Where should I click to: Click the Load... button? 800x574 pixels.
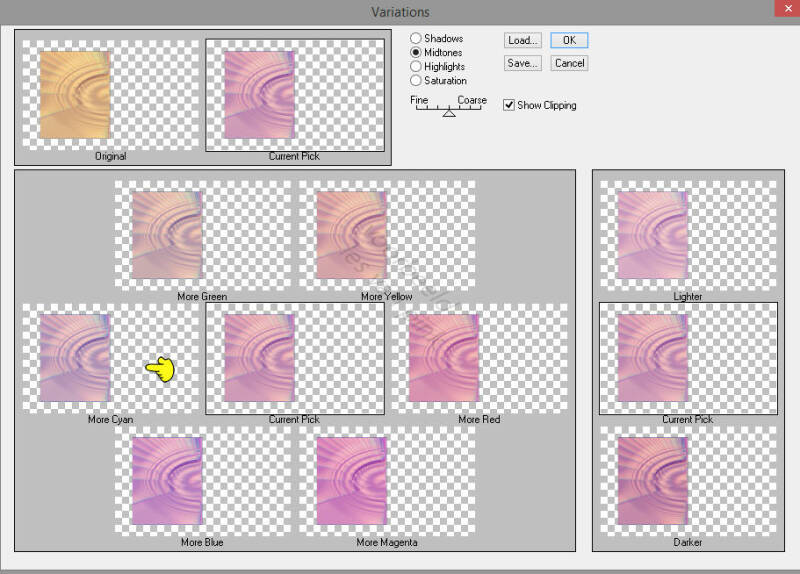(x=522, y=40)
